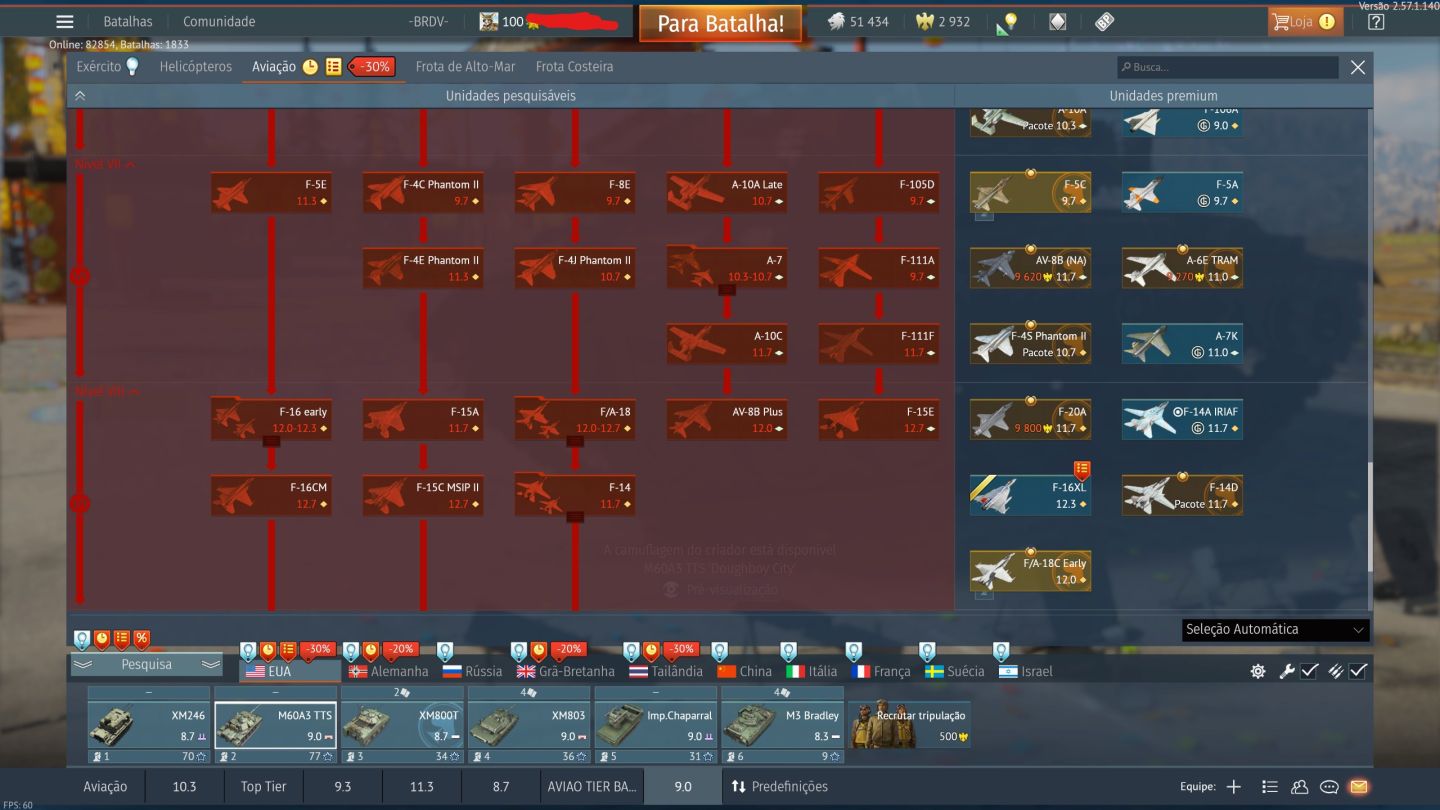This screenshot has width=1440, height=810.
Task: Select the Israel nation tab
Action: click(x=1025, y=672)
